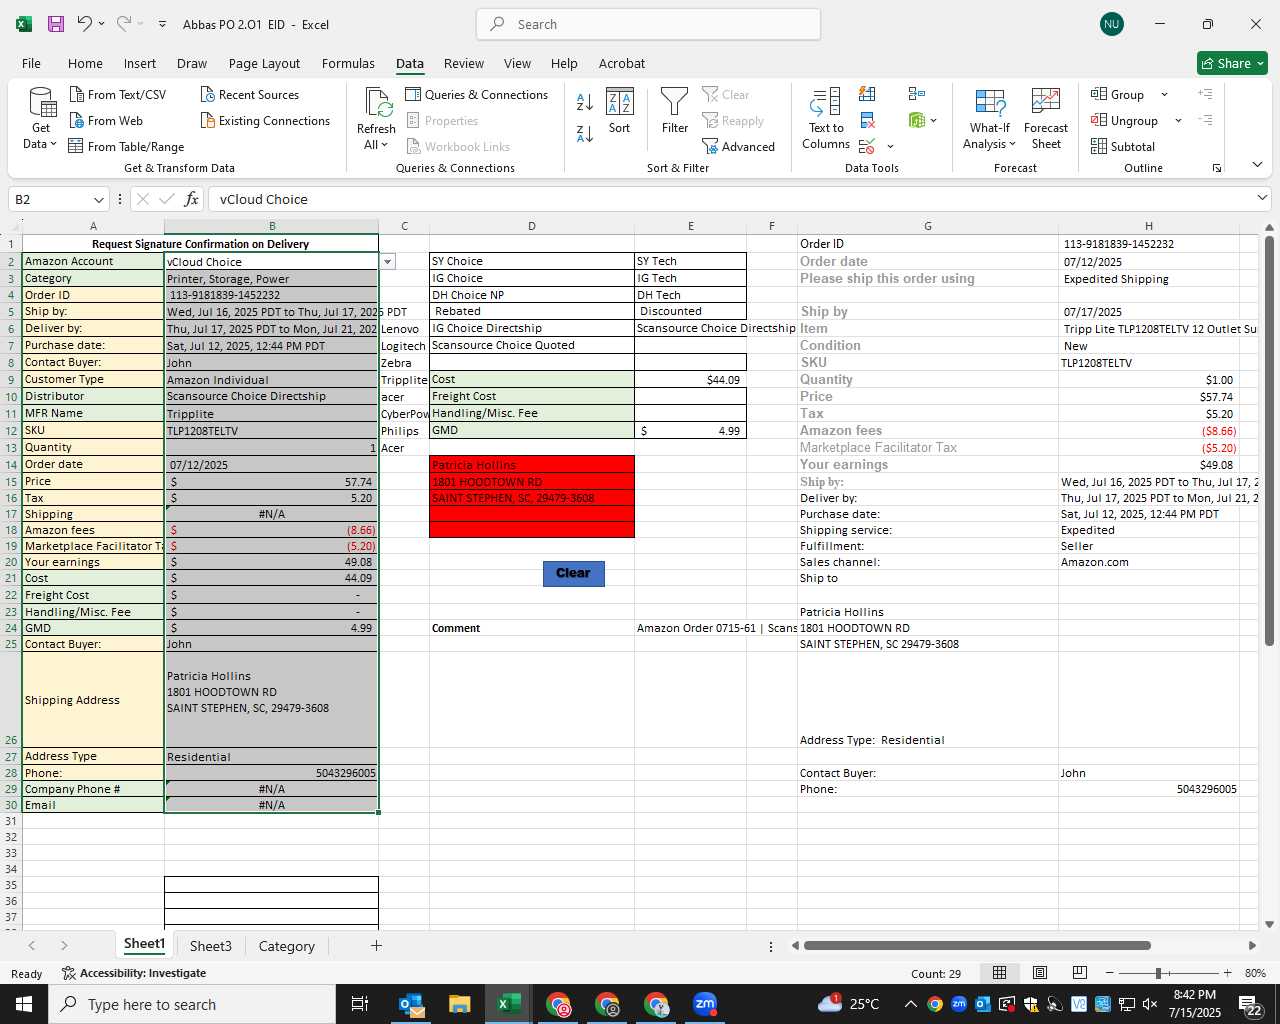Click Accessibility: Investigate status

tap(134, 973)
